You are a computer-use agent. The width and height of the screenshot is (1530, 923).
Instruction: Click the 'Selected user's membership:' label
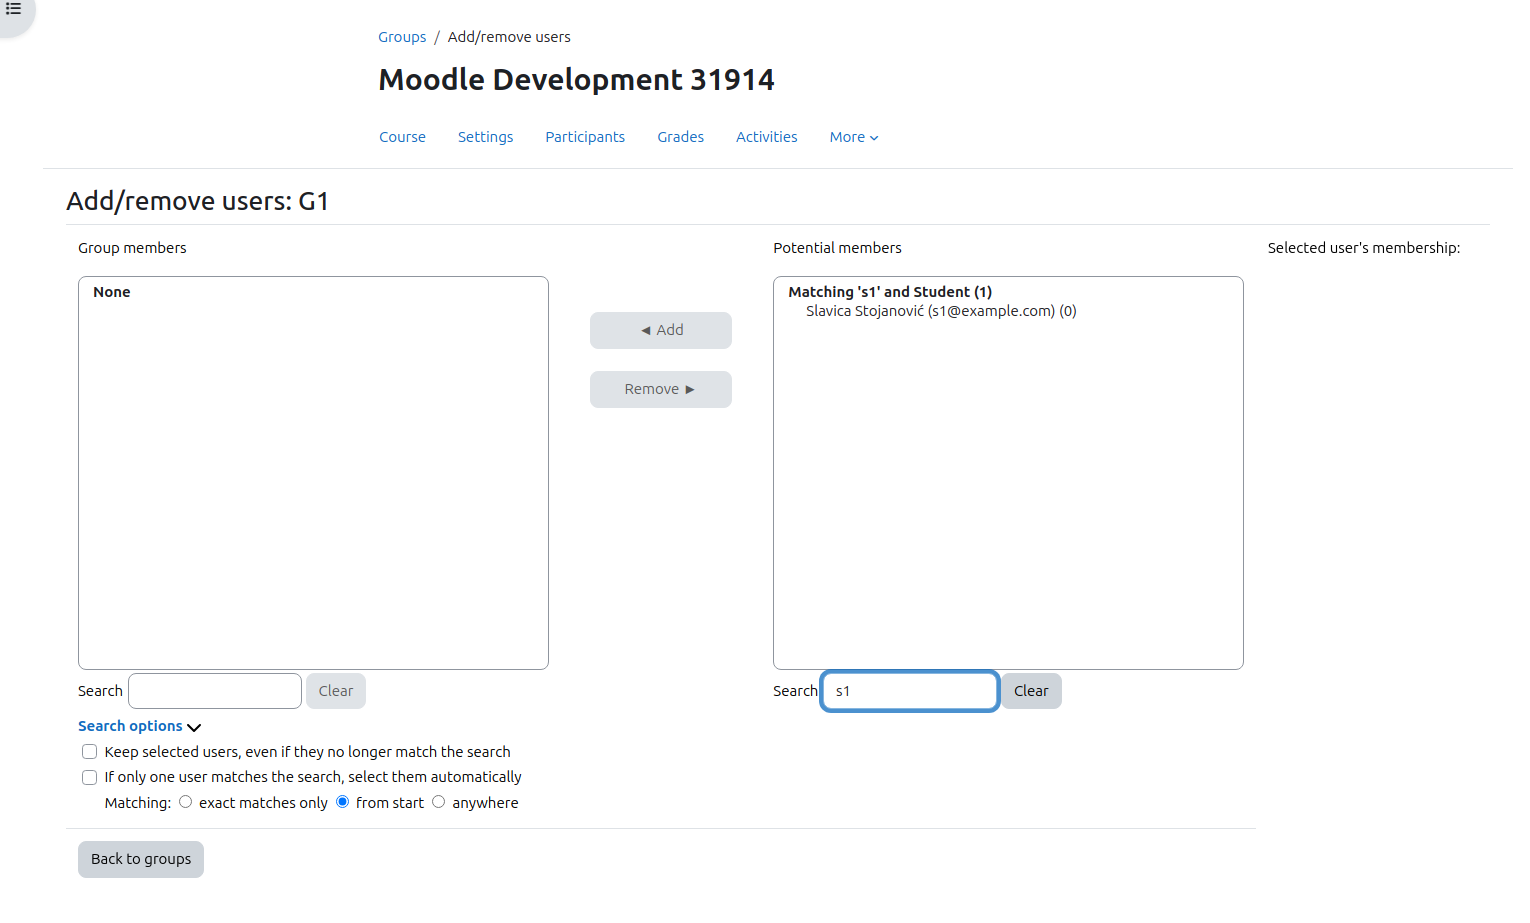1364,248
